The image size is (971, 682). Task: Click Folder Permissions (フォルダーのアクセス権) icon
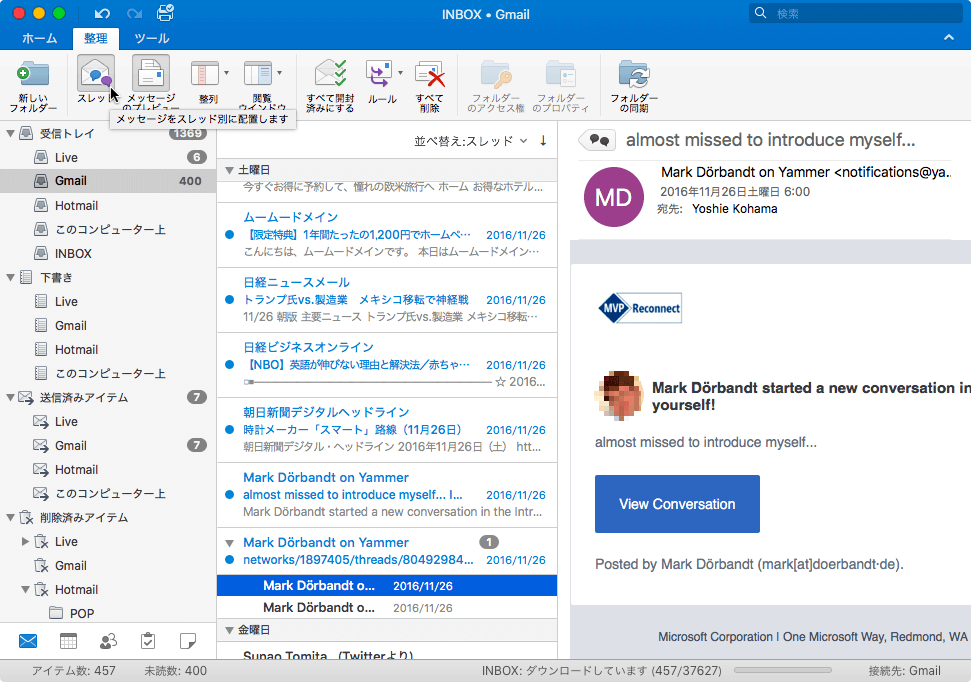(496, 74)
